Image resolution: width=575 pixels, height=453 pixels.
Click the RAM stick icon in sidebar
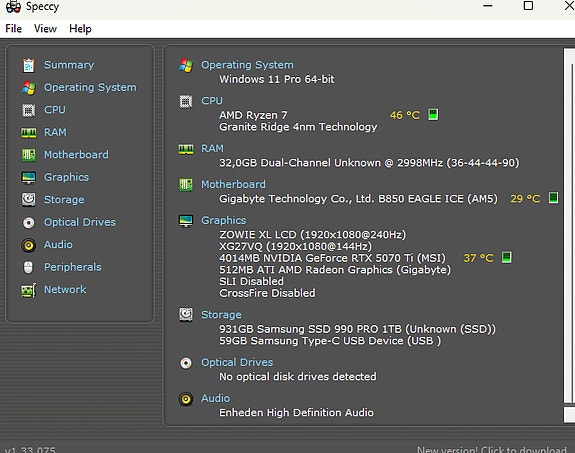[x=29, y=132]
